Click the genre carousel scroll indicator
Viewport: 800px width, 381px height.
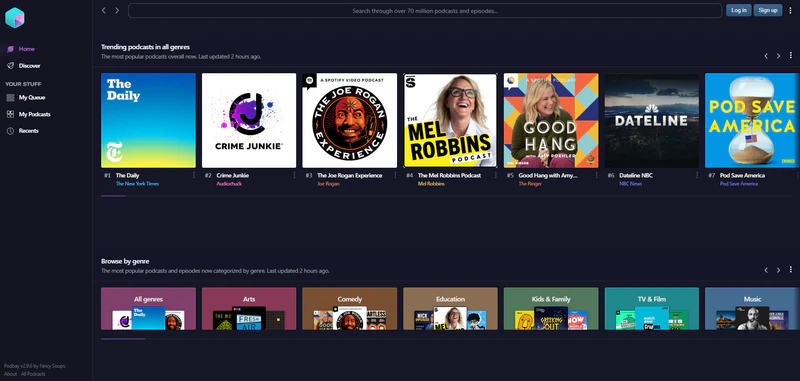(x=123, y=339)
